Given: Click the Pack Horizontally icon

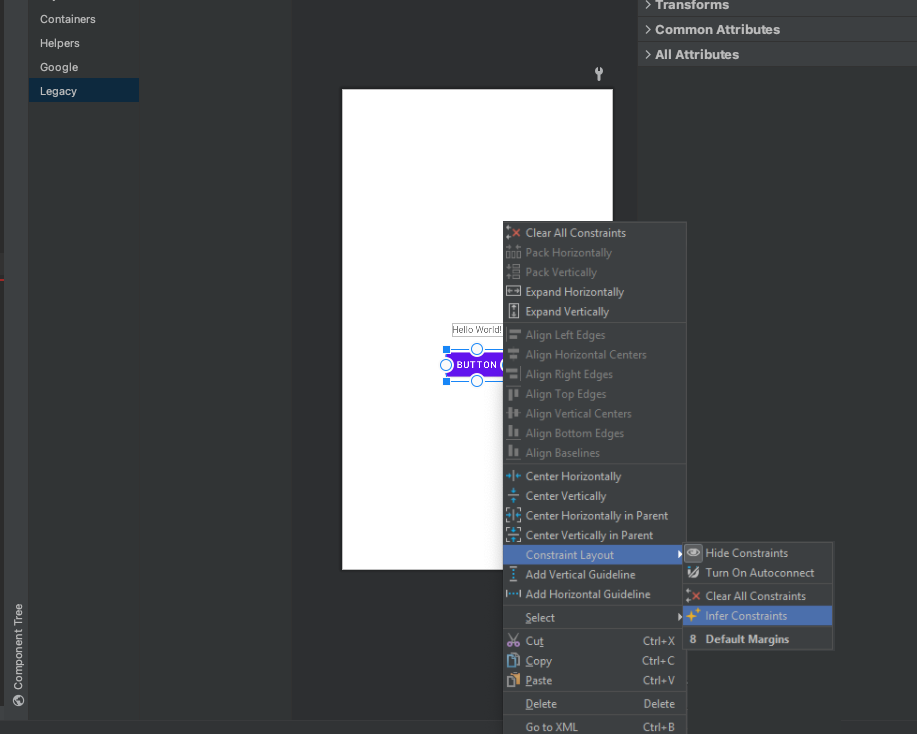Looking at the screenshot, I should point(513,252).
